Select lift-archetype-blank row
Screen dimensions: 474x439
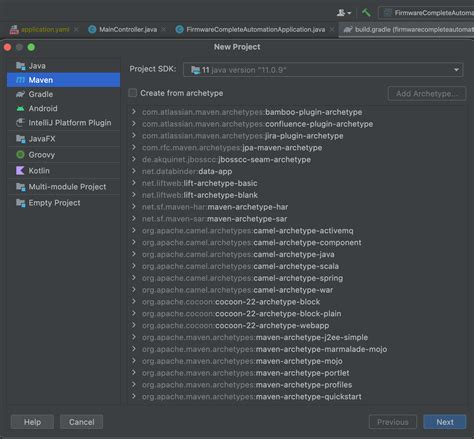[x=297, y=195]
